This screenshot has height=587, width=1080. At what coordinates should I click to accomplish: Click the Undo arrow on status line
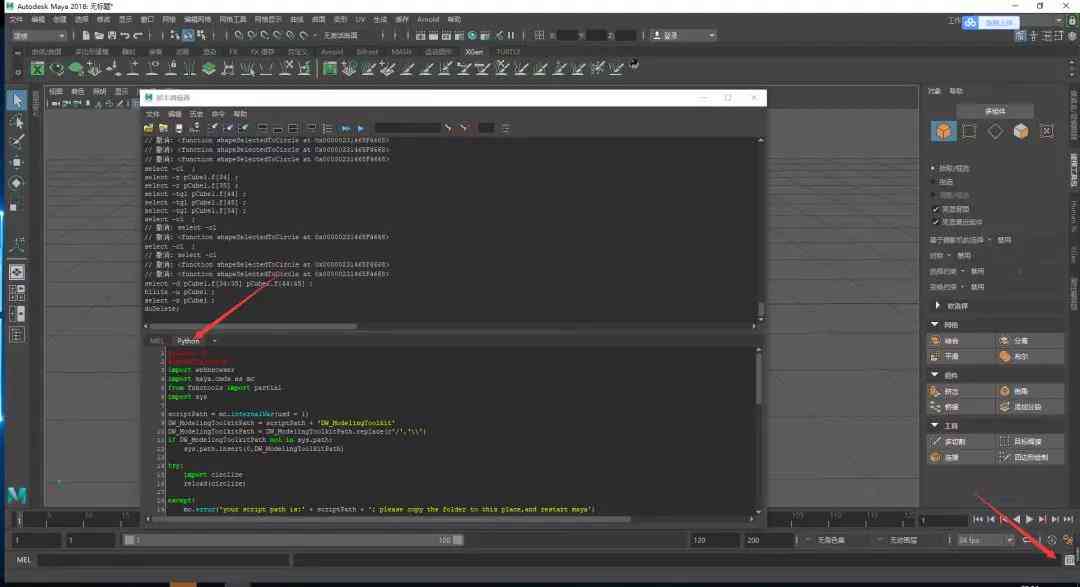(125, 35)
